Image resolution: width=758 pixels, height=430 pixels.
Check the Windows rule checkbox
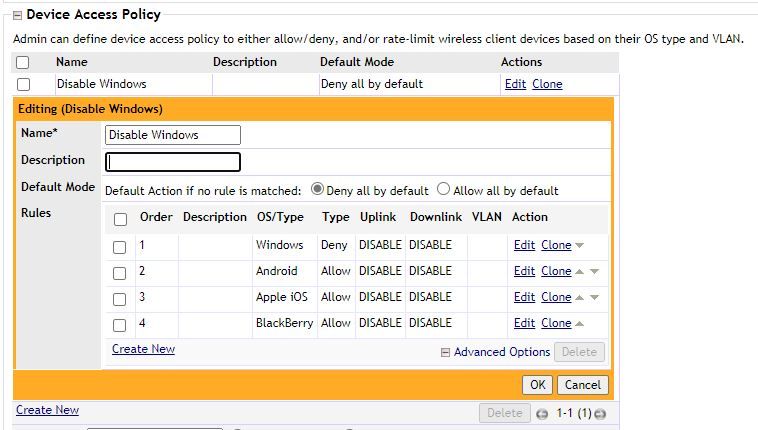coord(120,247)
